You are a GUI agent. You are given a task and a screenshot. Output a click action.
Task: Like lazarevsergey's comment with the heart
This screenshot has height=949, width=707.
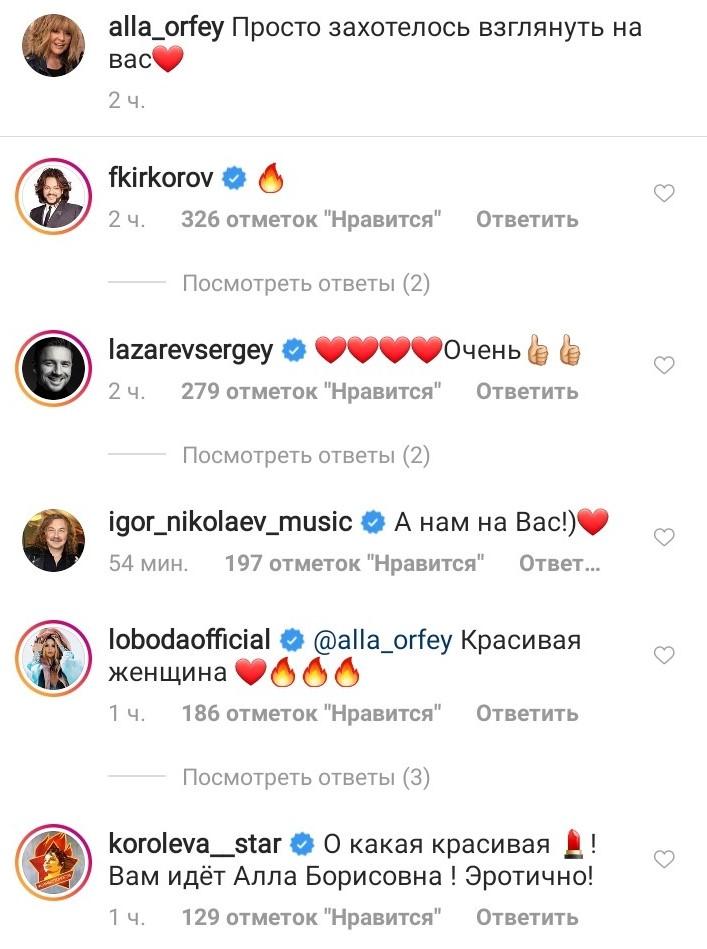(x=664, y=365)
